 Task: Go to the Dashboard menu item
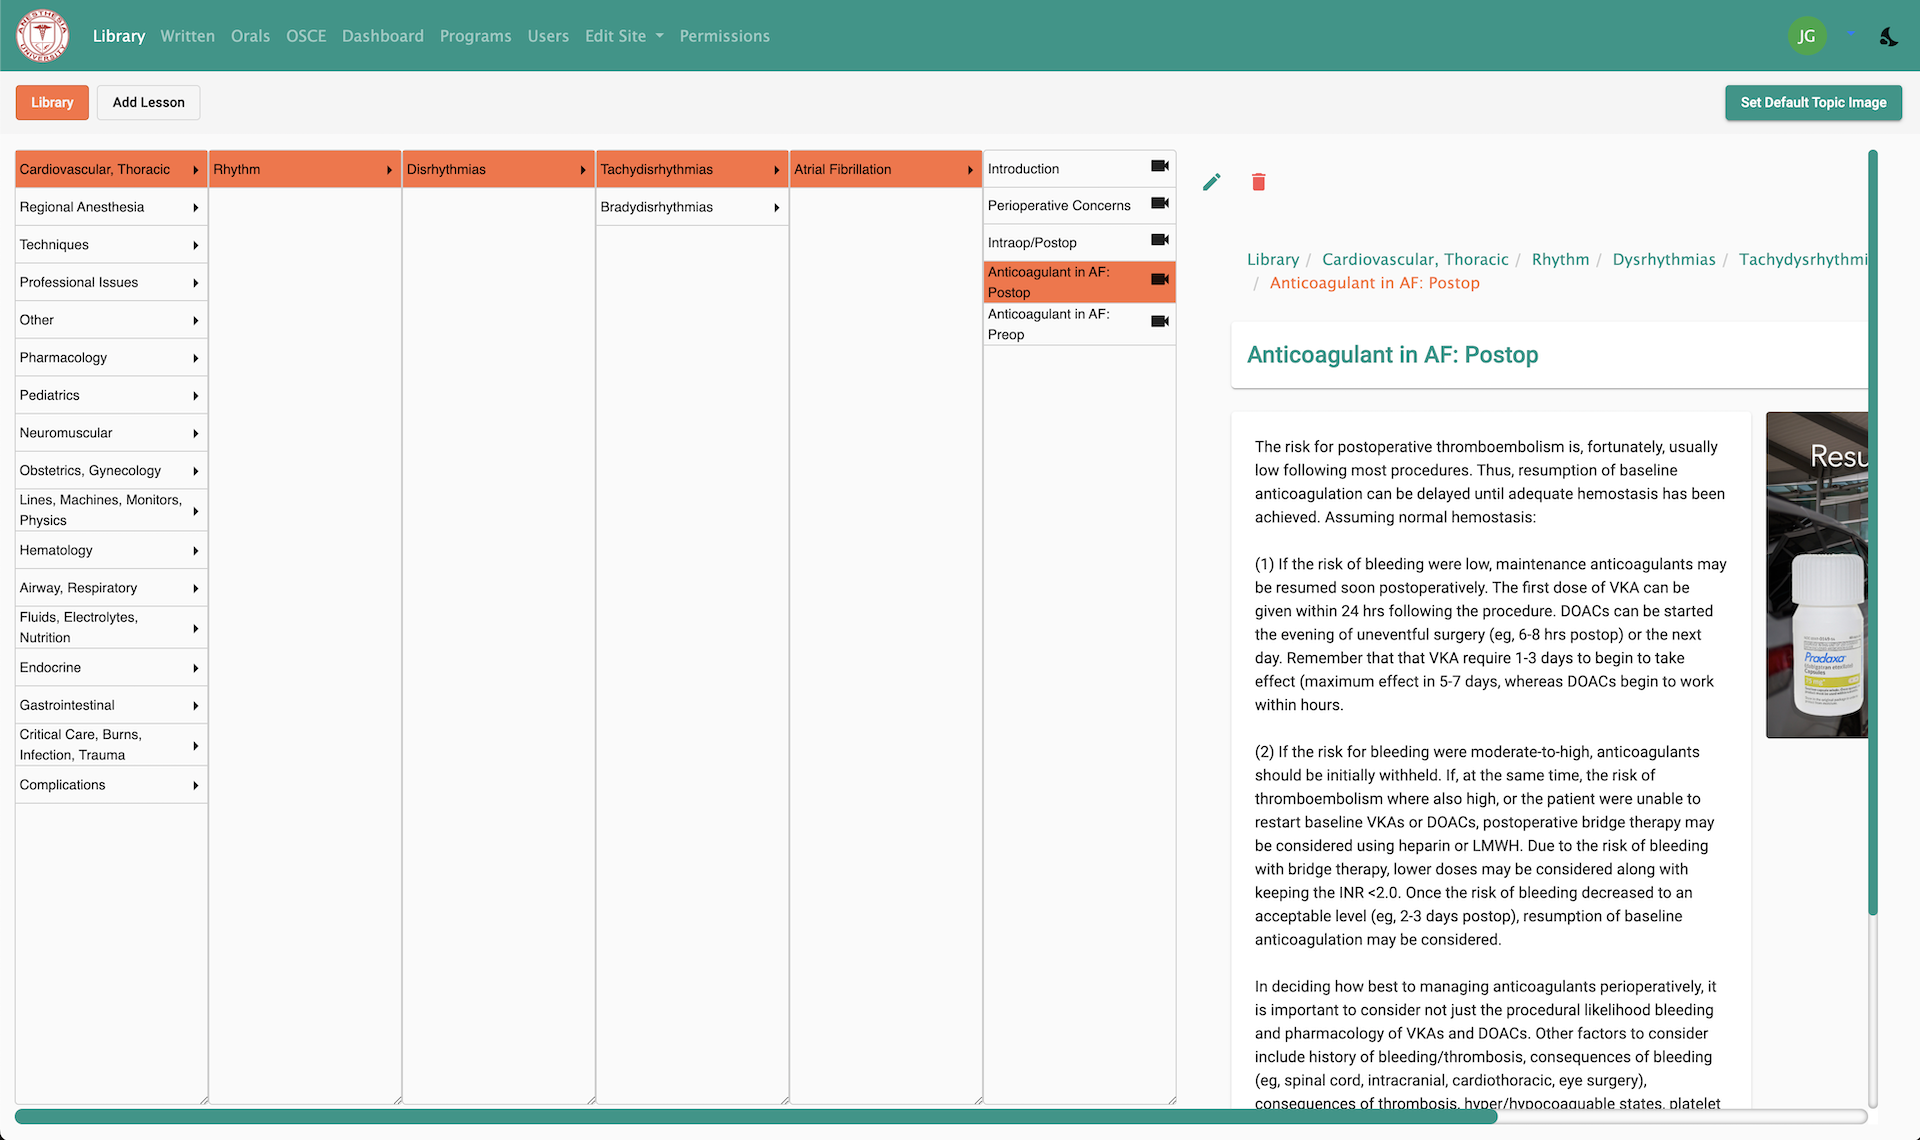(x=382, y=36)
